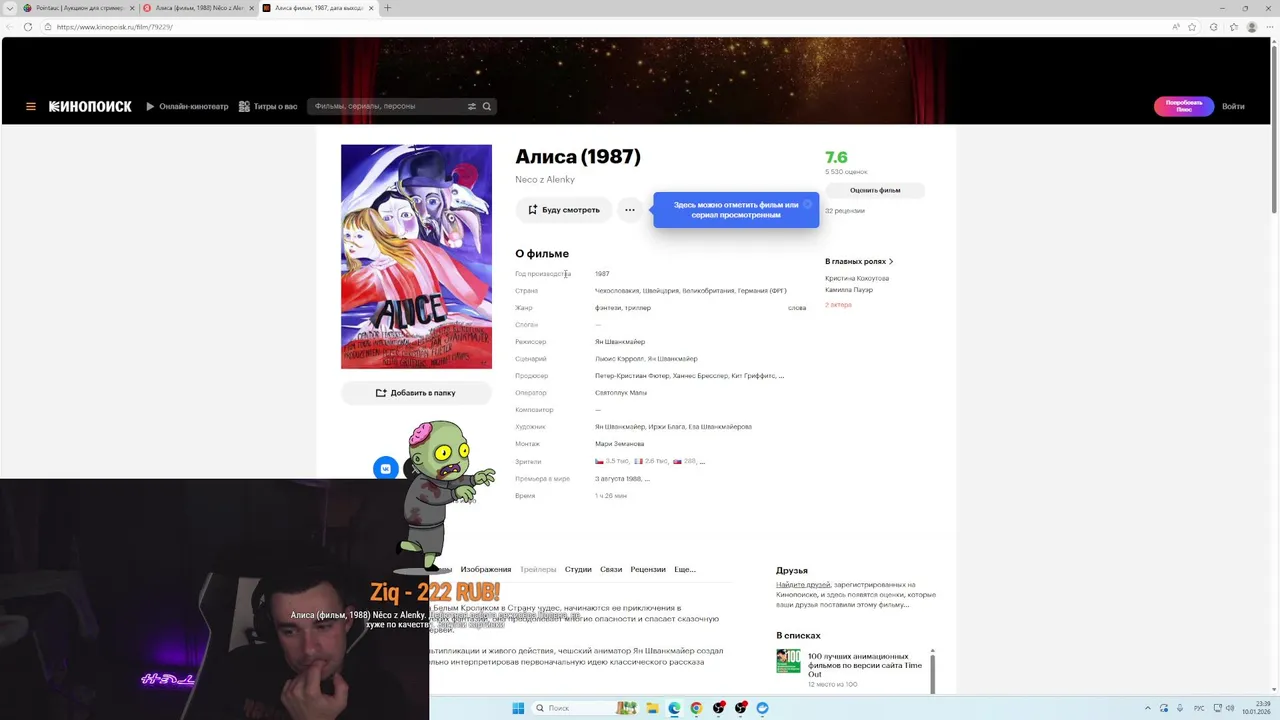Image resolution: width=1280 pixels, height=720 pixels.
Task: Open the Kinopoisk hamburger menu
Action: pyautogui.click(x=31, y=106)
